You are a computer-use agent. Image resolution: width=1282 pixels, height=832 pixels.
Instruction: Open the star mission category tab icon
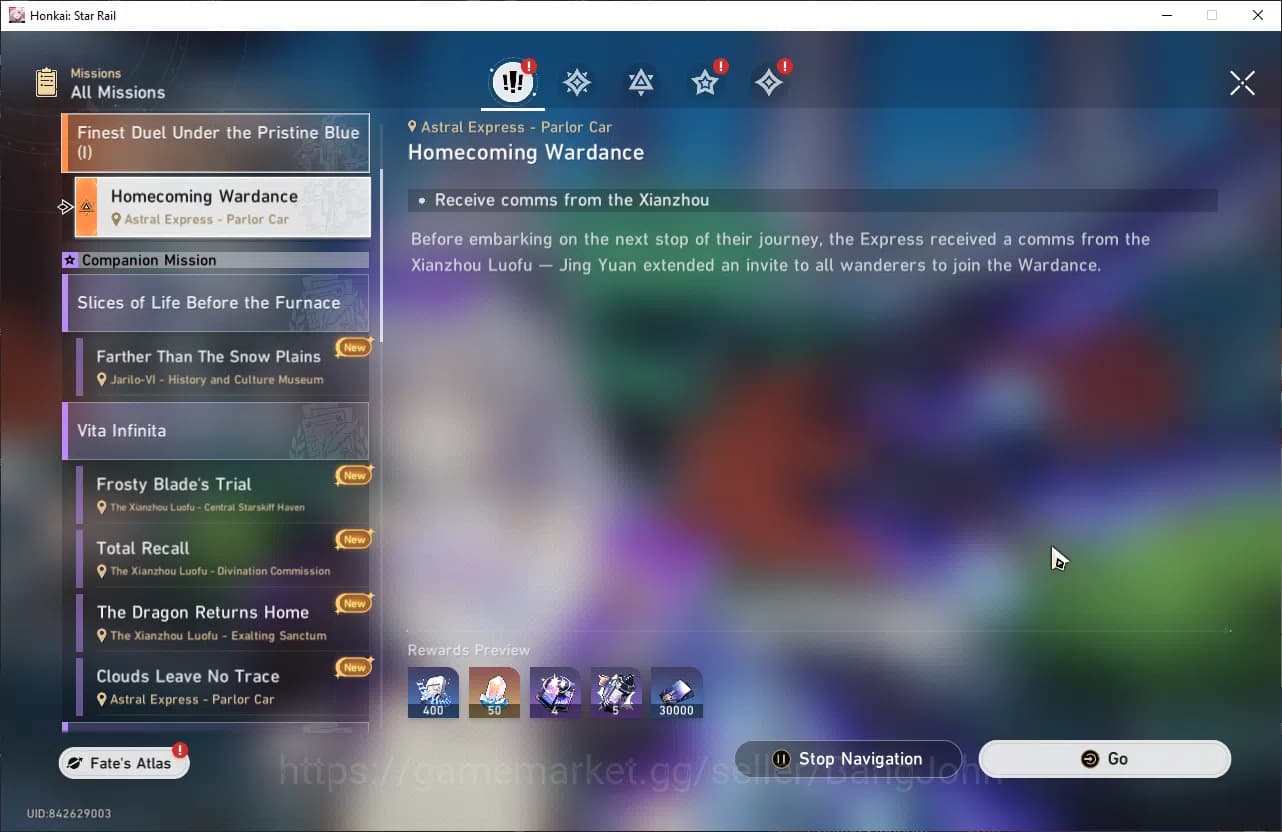pos(705,83)
